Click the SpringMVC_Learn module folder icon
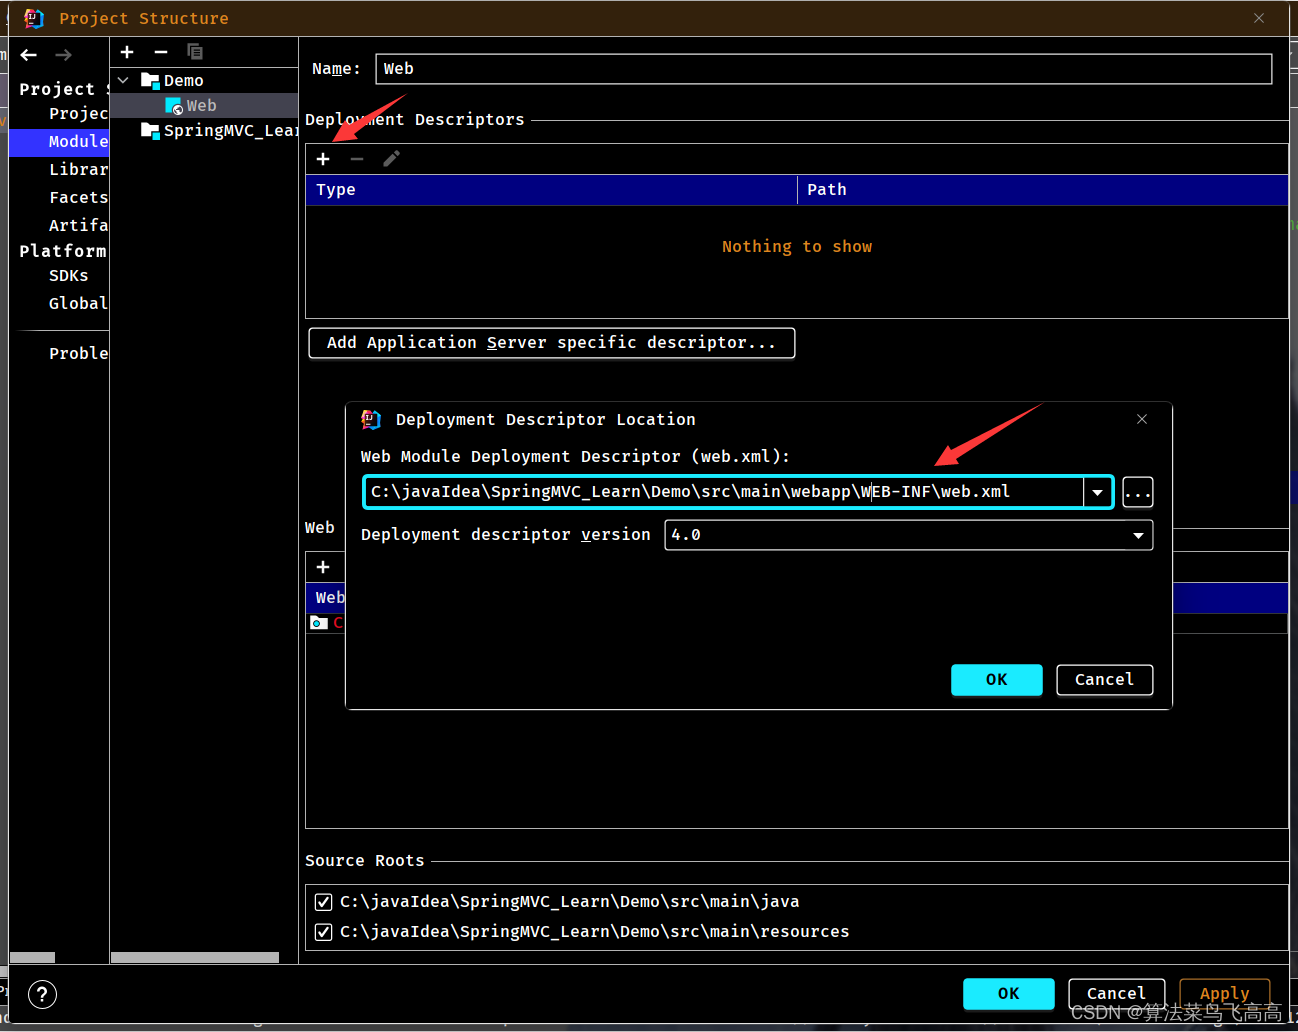This screenshot has width=1298, height=1032. pos(150,130)
